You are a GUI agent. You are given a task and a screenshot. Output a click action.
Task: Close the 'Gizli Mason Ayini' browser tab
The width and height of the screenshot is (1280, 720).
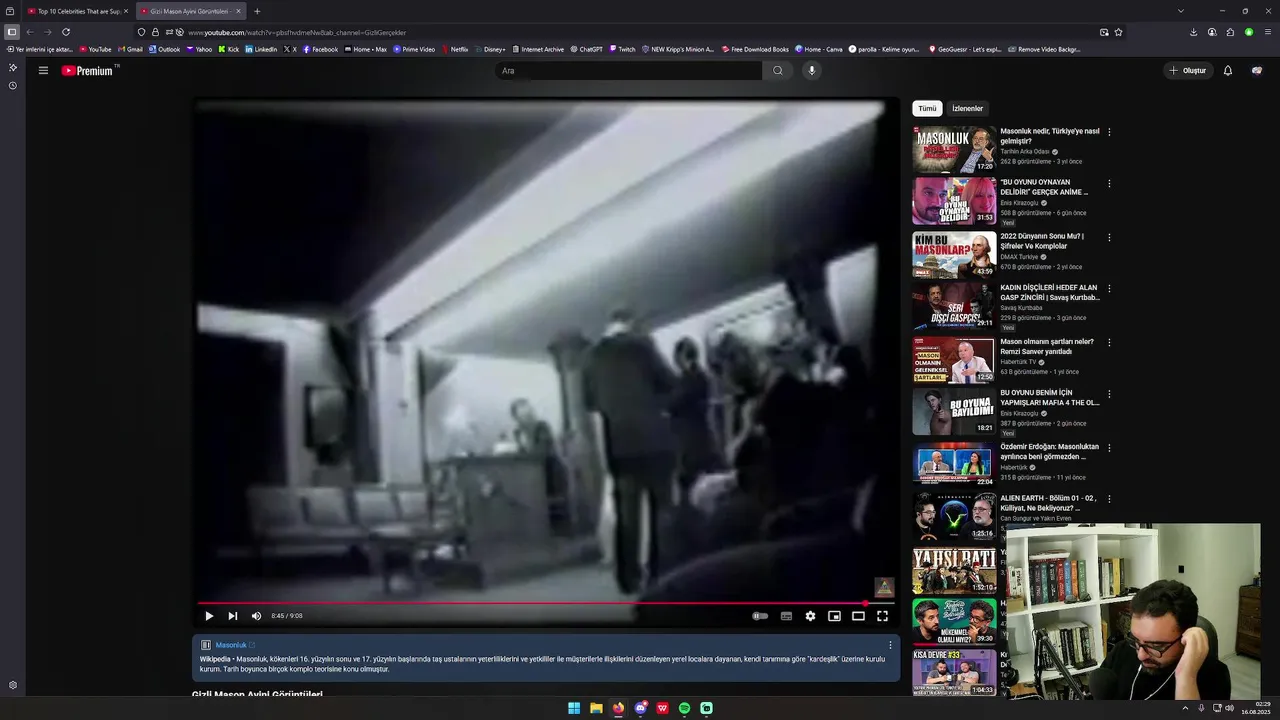pos(238,11)
